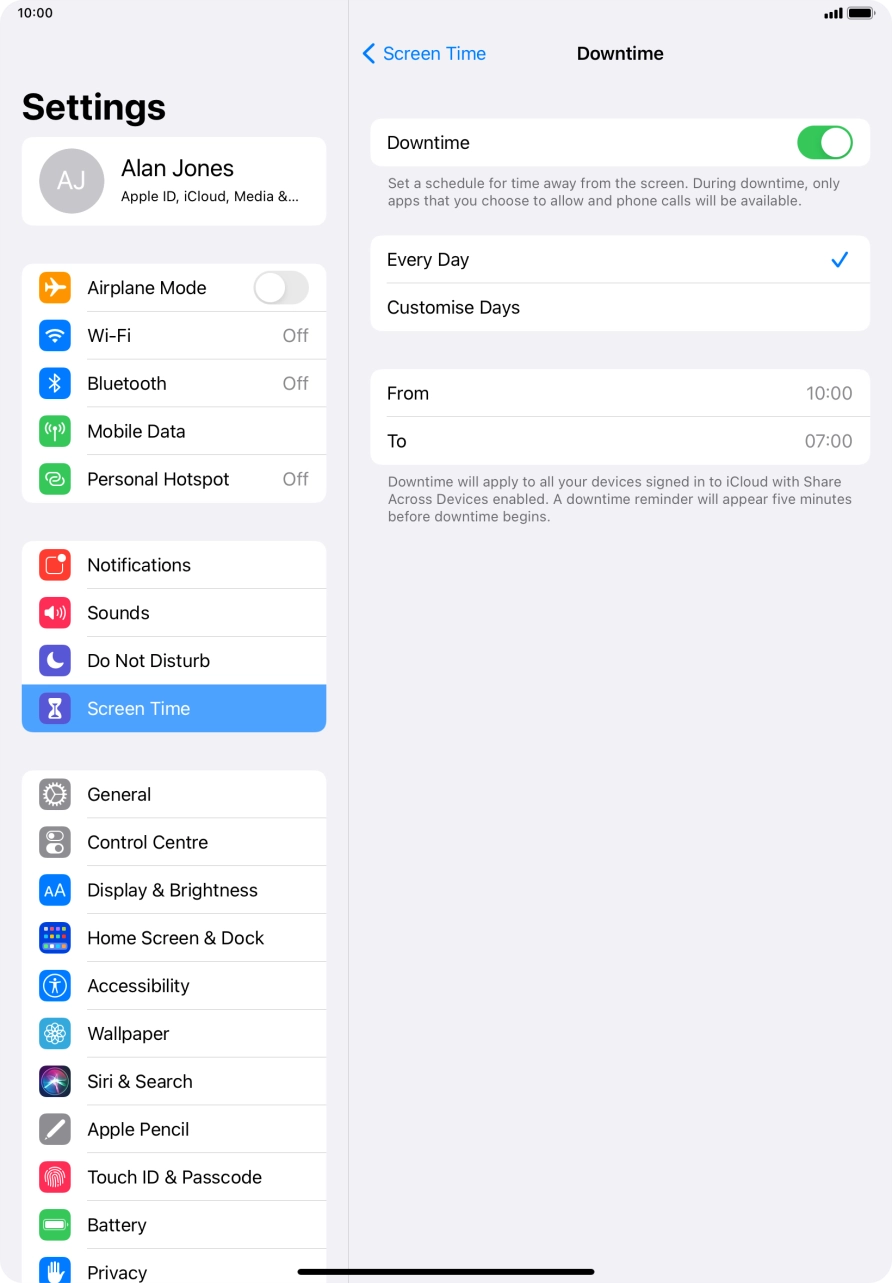Enable the Airplane Mode switch
The width and height of the screenshot is (892, 1283).
pos(281,288)
